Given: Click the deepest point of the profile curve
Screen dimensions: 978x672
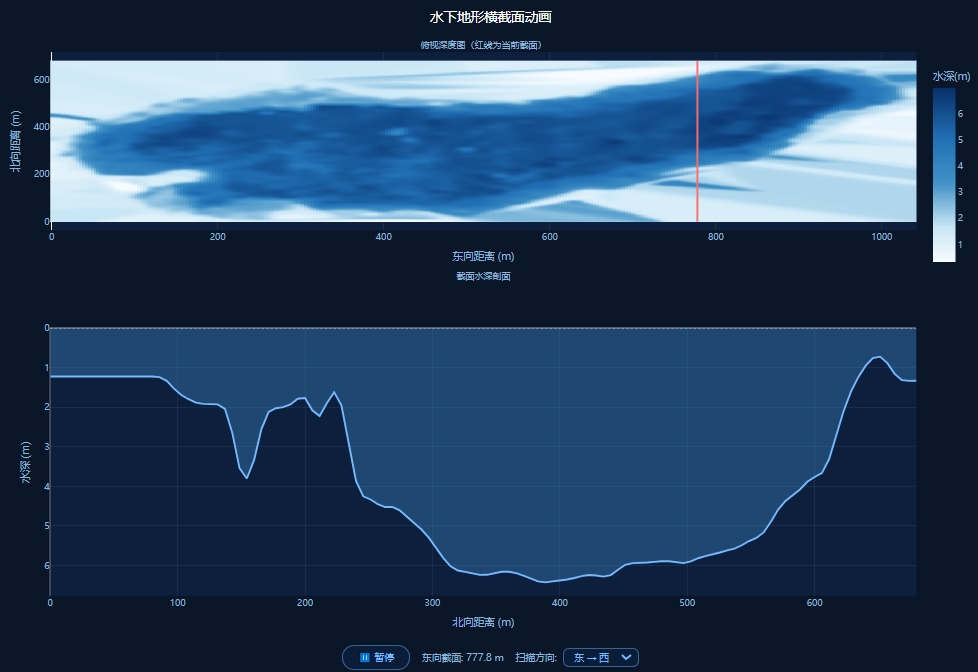Looking at the screenshot, I should tap(545, 582).
